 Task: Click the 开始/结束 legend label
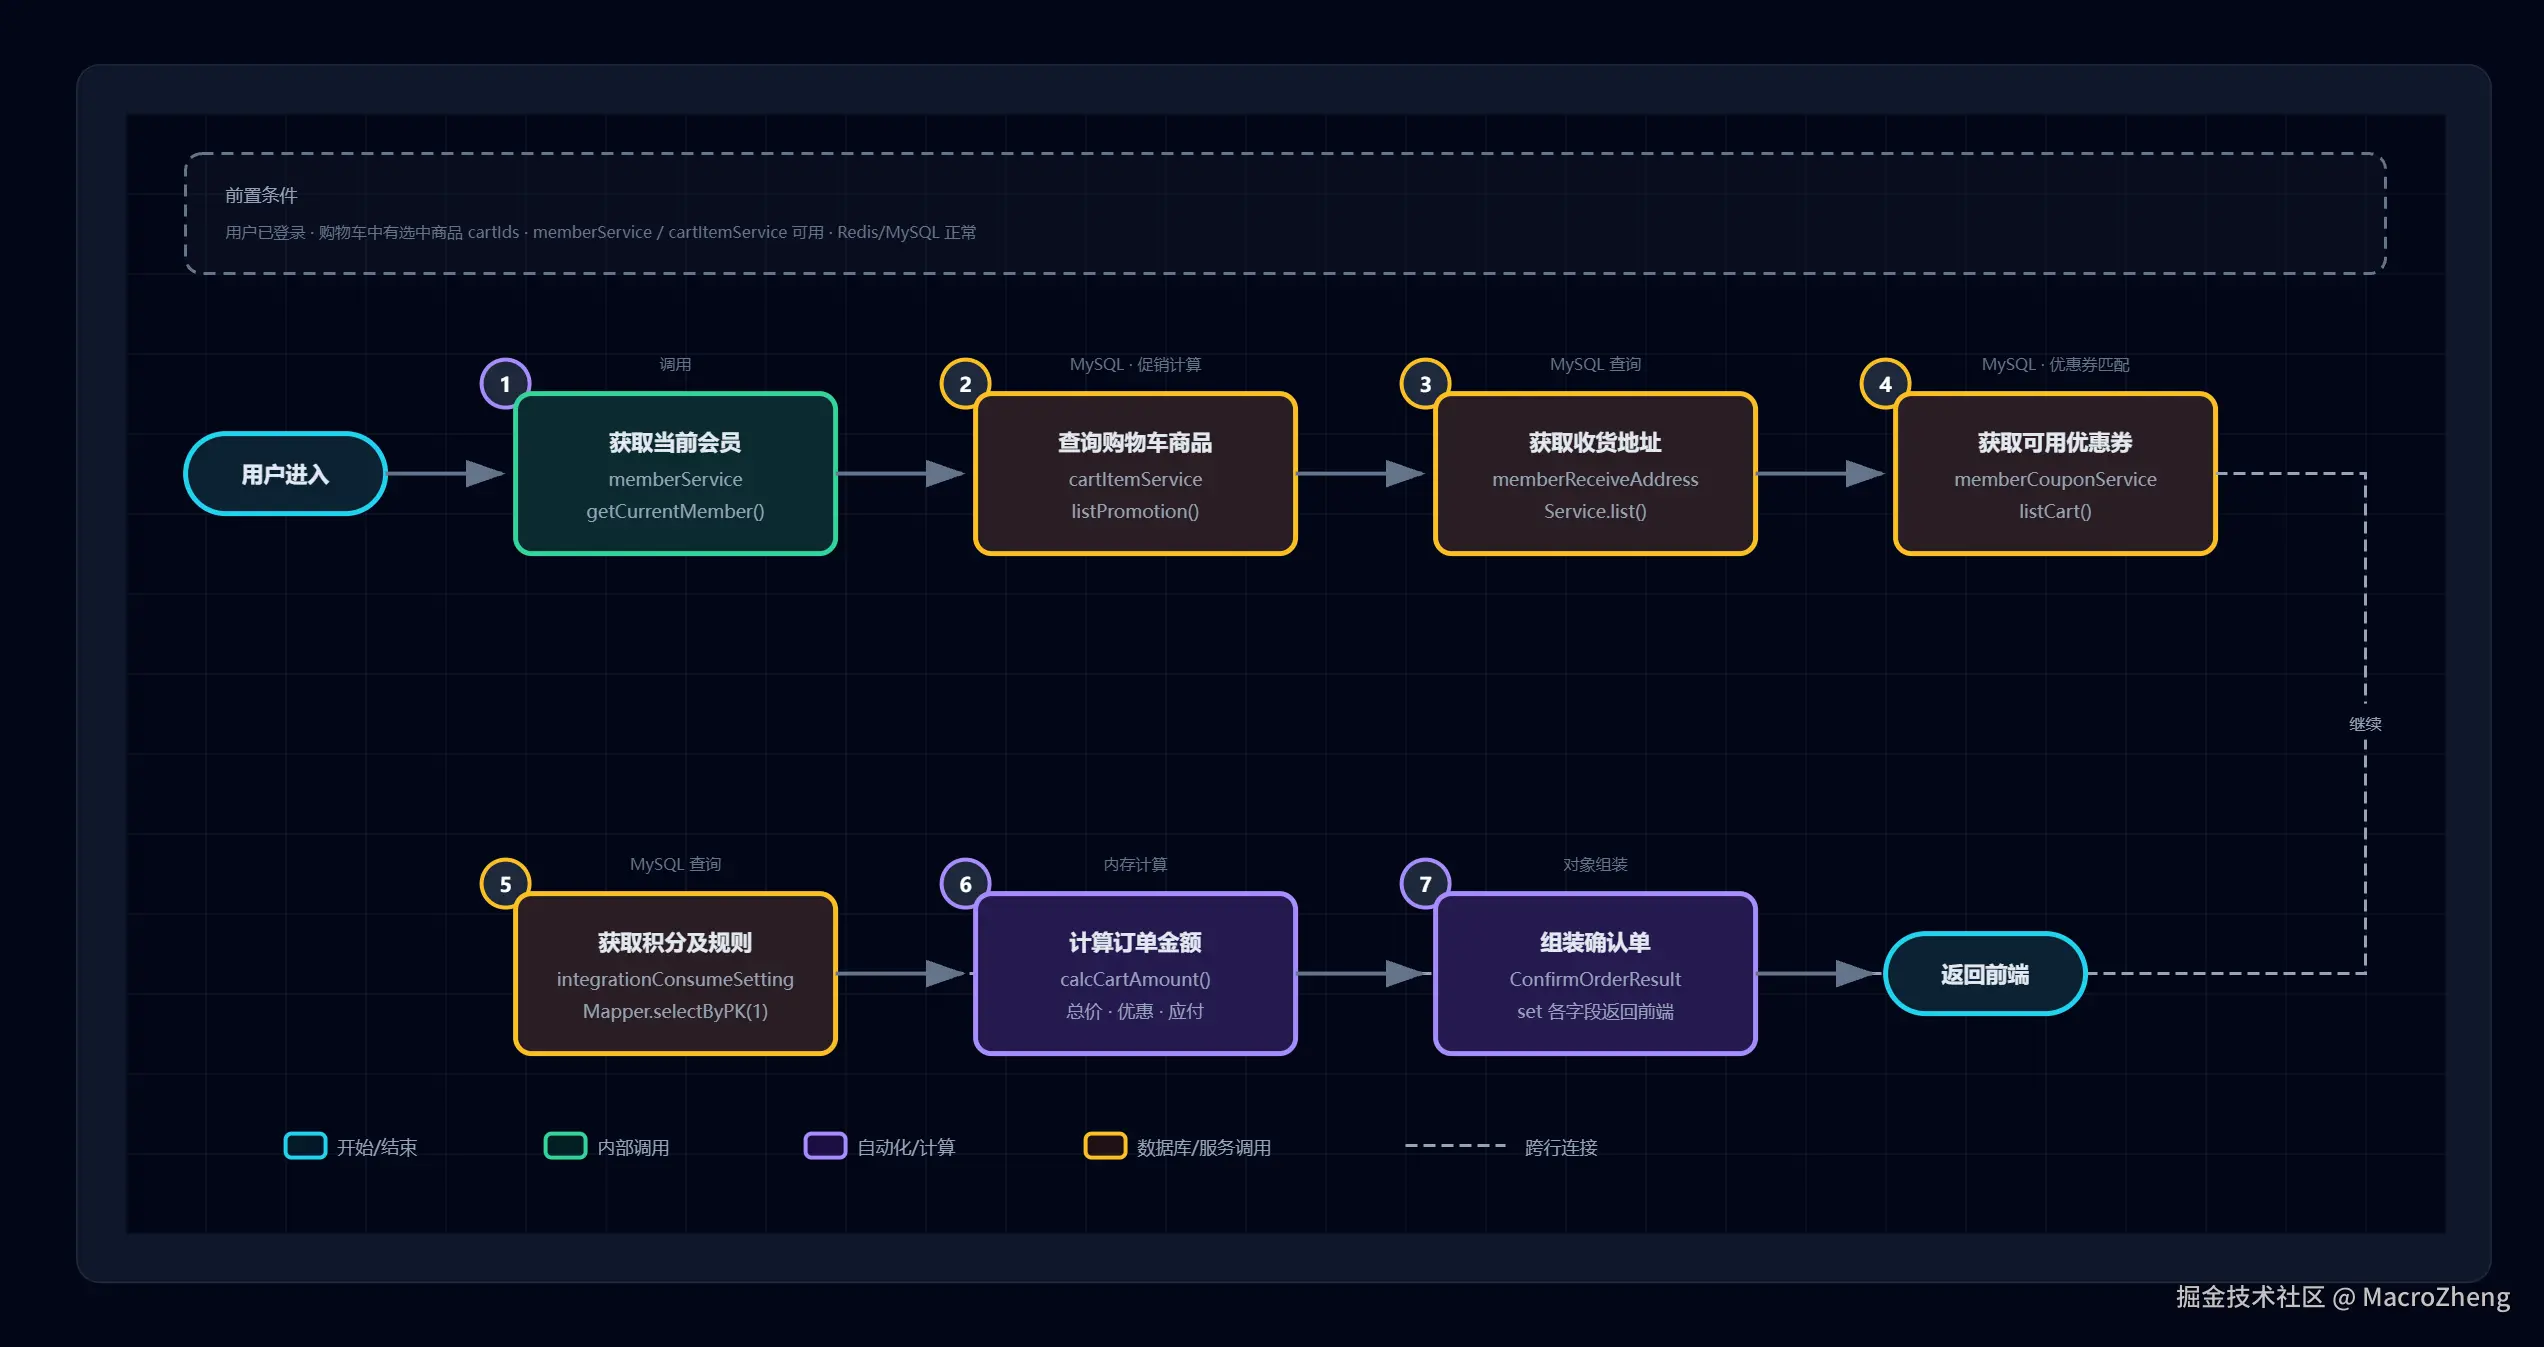pyautogui.click(x=377, y=1147)
